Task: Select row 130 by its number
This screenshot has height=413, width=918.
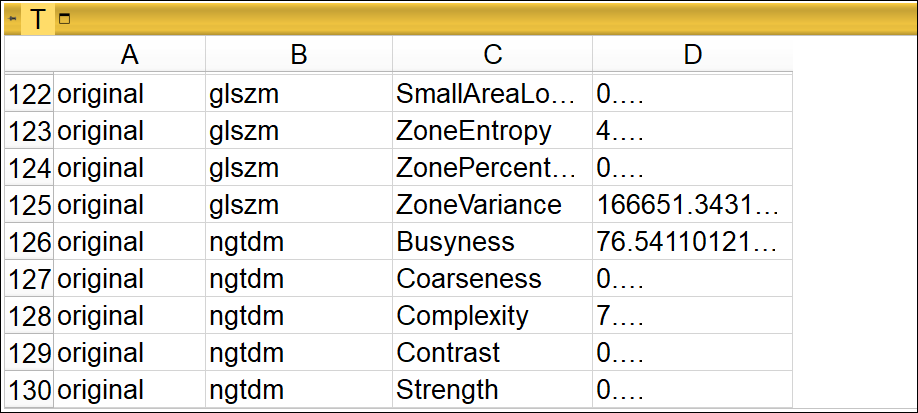Action: (x=29, y=389)
